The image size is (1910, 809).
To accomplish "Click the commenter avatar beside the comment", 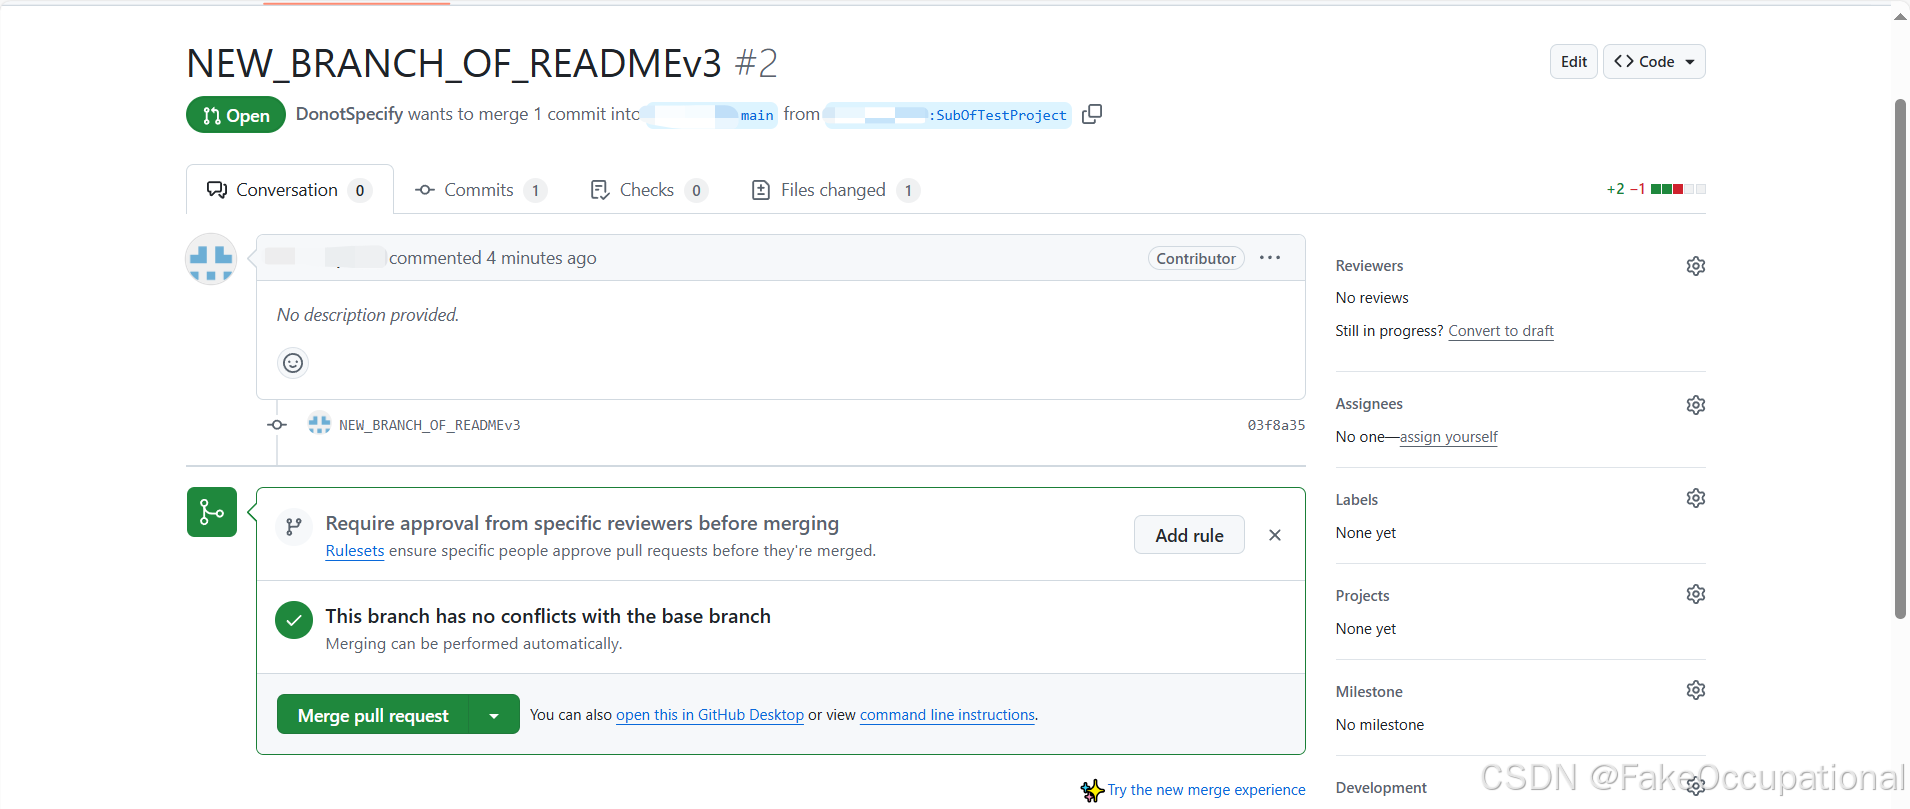I will tap(211, 259).
